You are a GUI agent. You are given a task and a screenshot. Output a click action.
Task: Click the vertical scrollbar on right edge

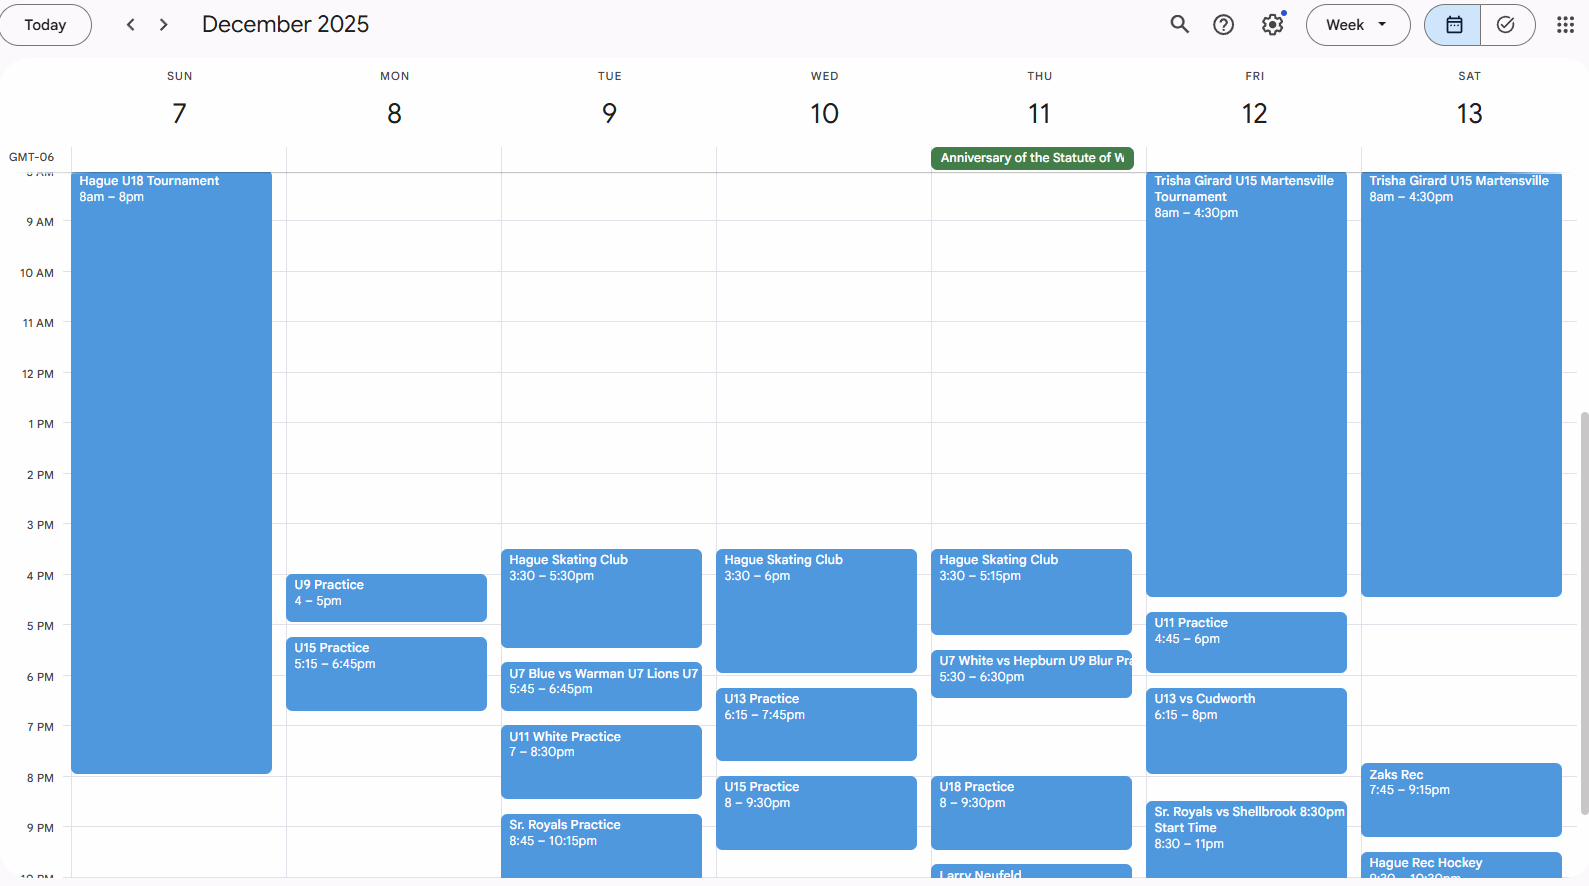(x=1583, y=610)
